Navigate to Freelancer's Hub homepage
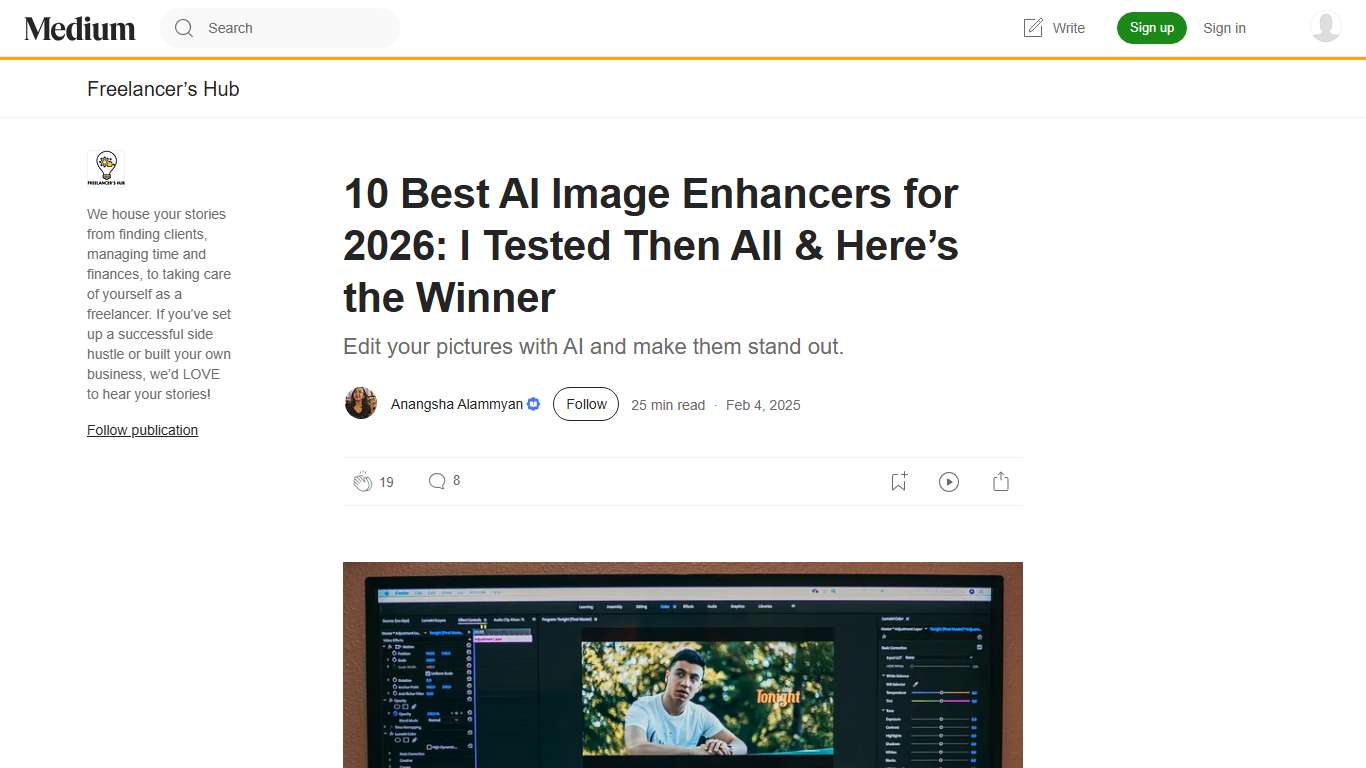The width and height of the screenshot is (1366, 768). click(163, 89)
